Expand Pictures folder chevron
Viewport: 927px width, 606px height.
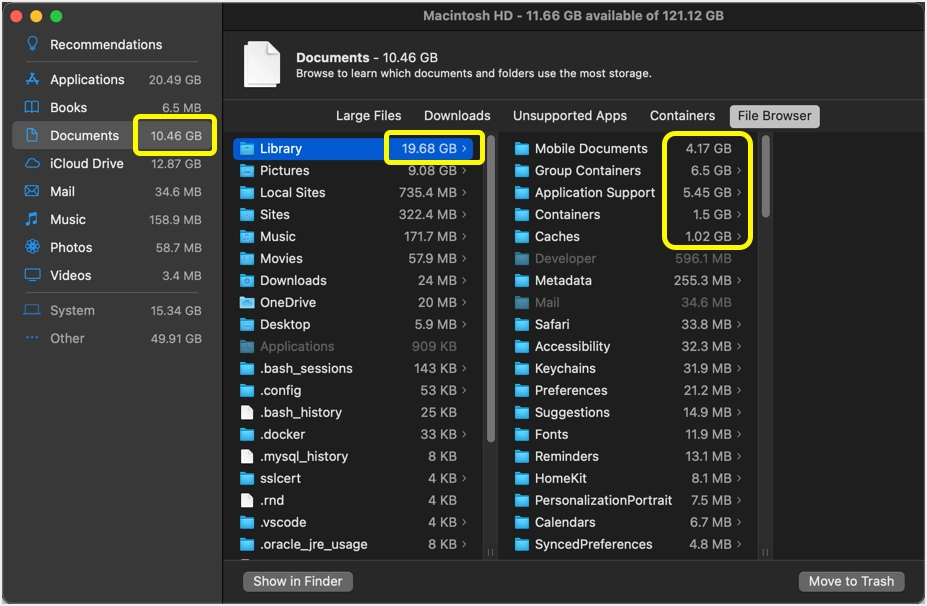pos(464,170)
